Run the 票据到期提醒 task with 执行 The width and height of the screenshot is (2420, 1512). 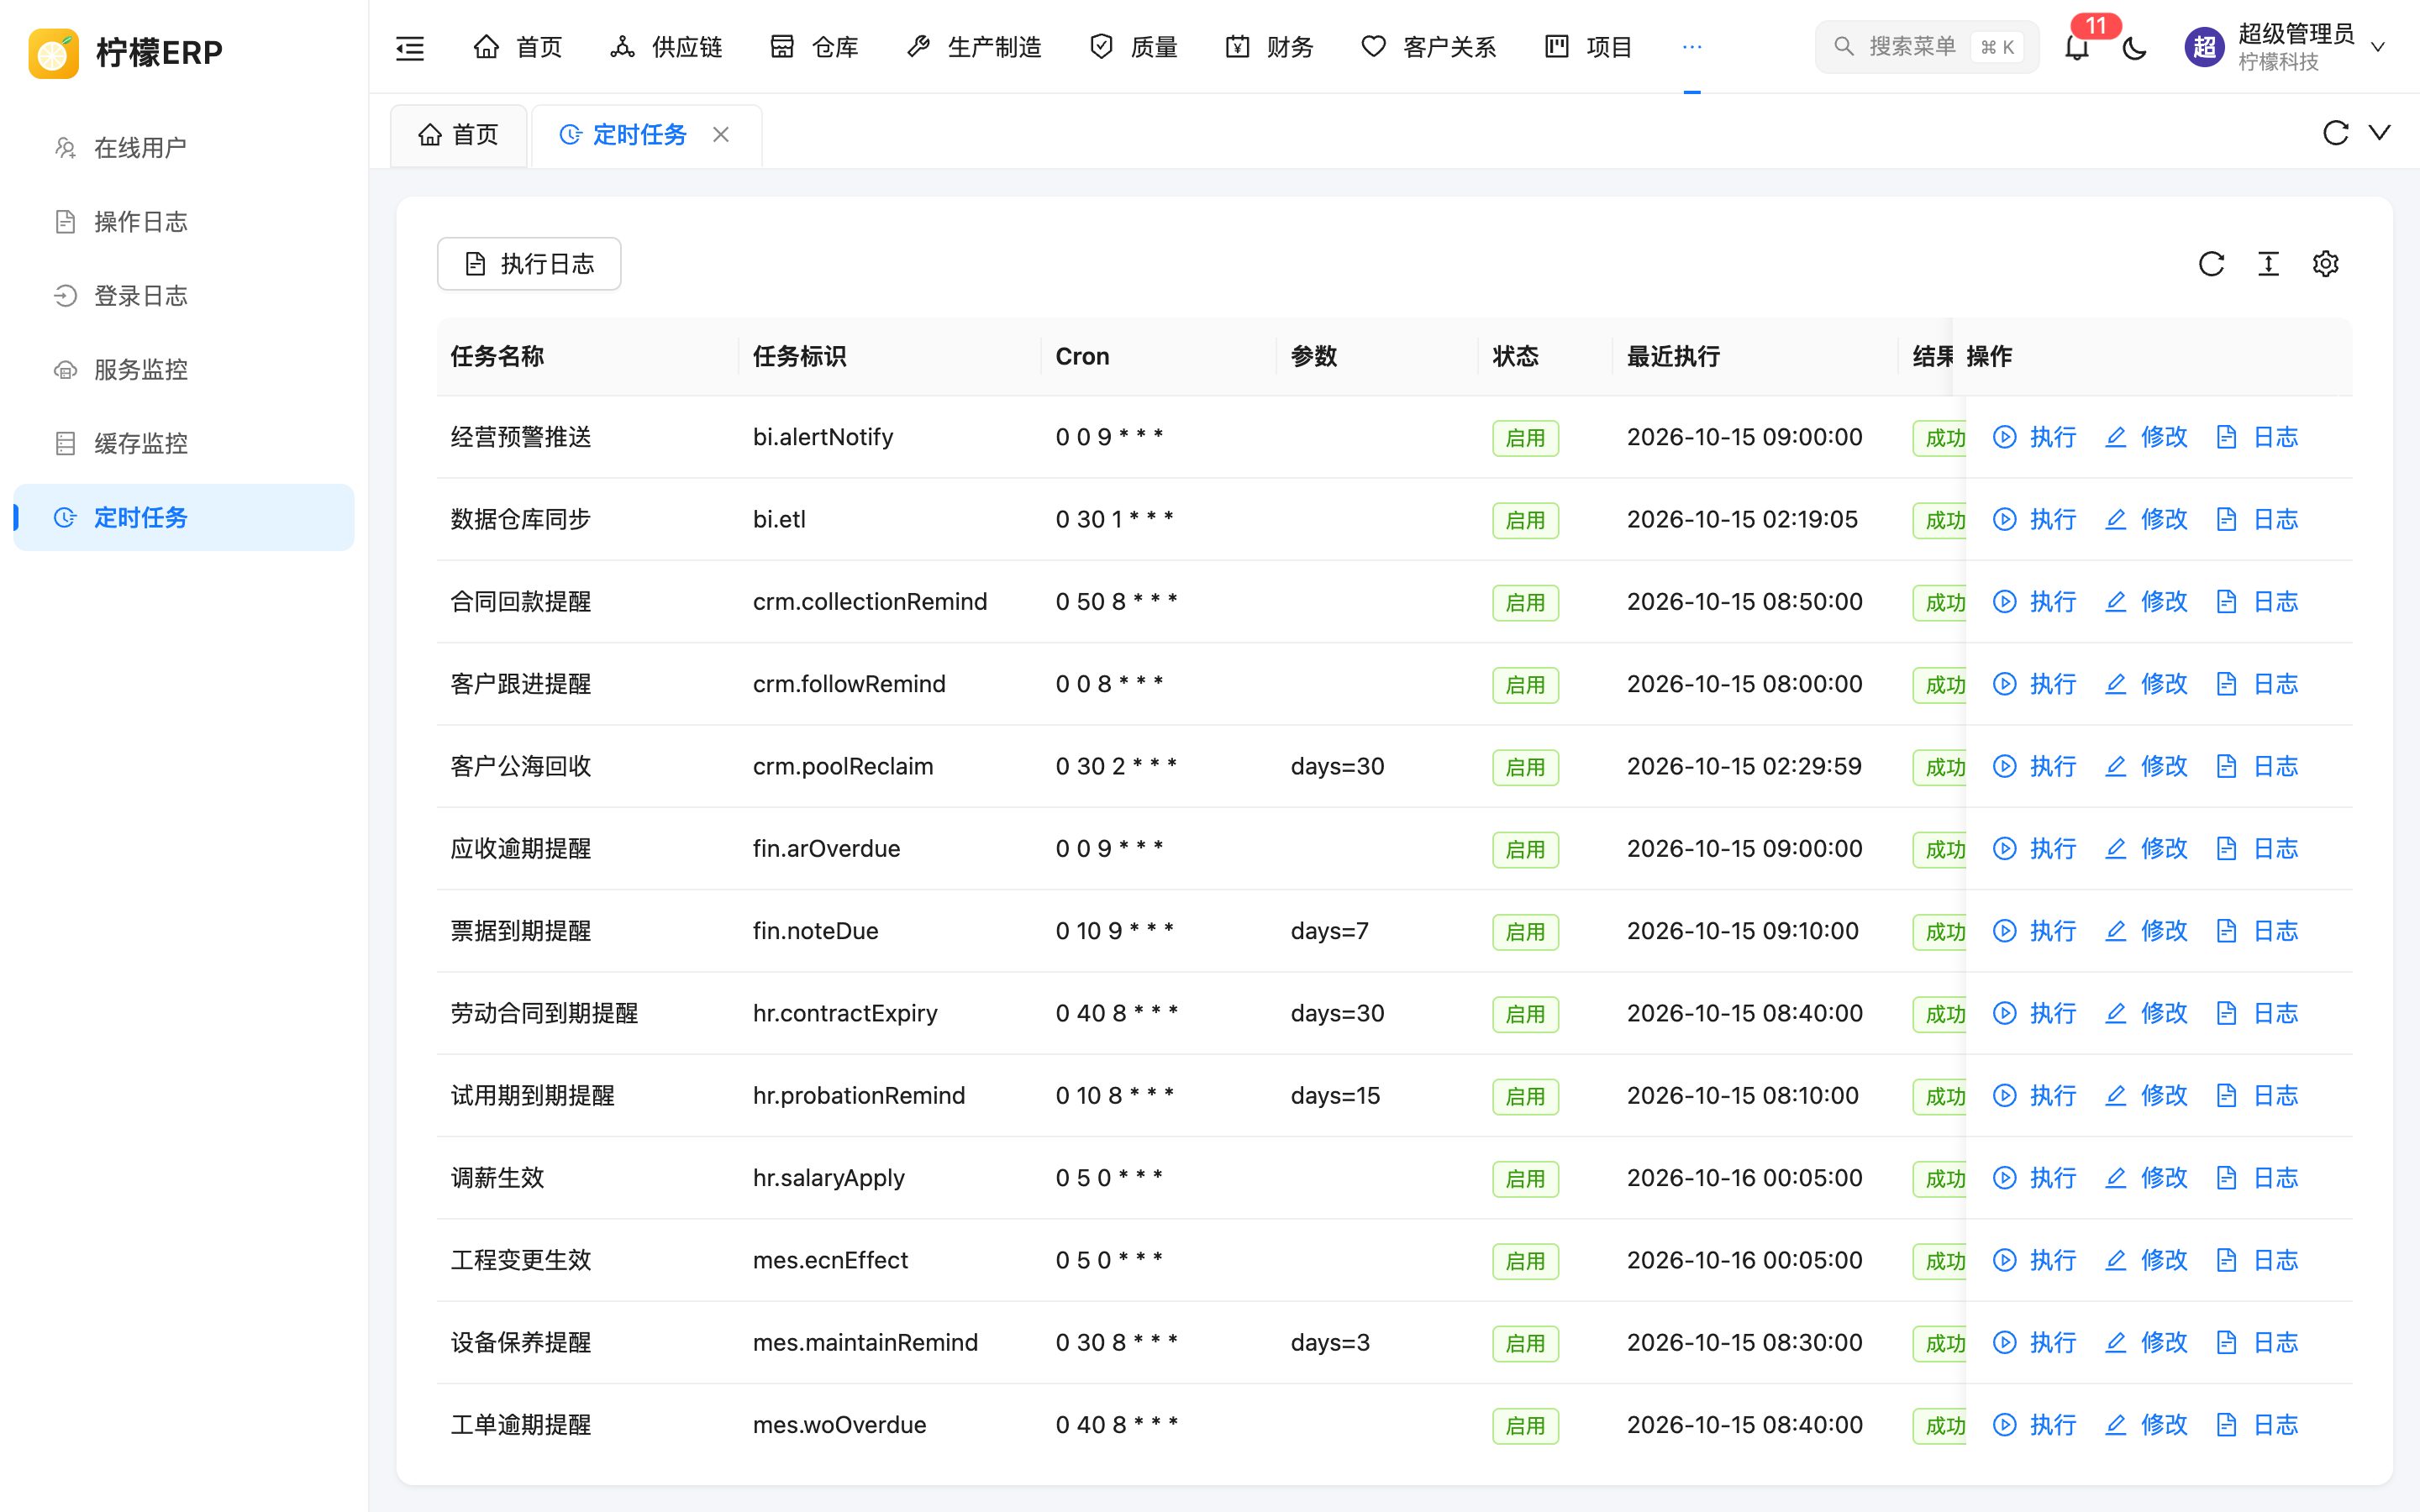2035,931
